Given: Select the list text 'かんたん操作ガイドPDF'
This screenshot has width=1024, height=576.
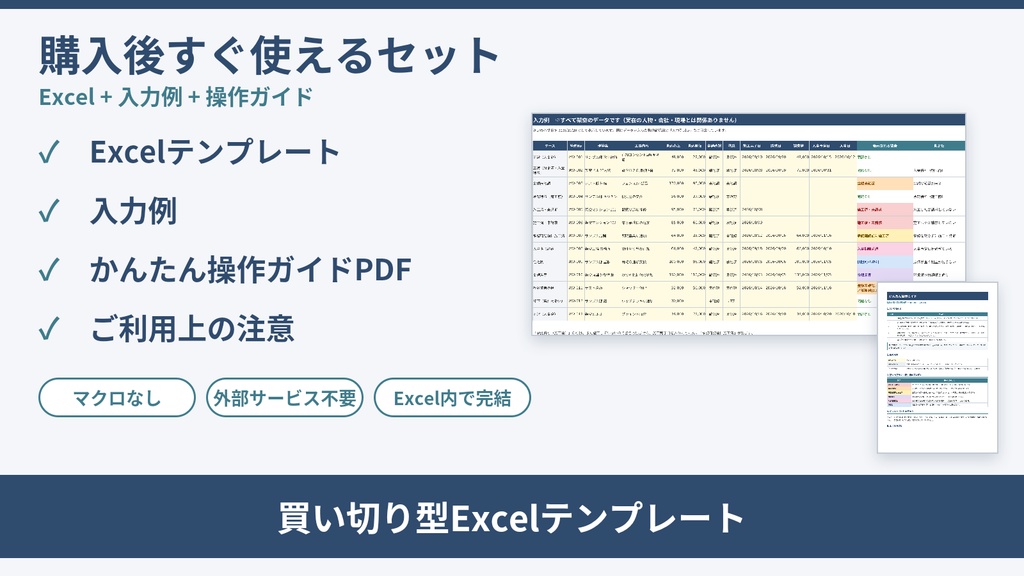Looking at the screenshot, I should (x=251, y=269).
